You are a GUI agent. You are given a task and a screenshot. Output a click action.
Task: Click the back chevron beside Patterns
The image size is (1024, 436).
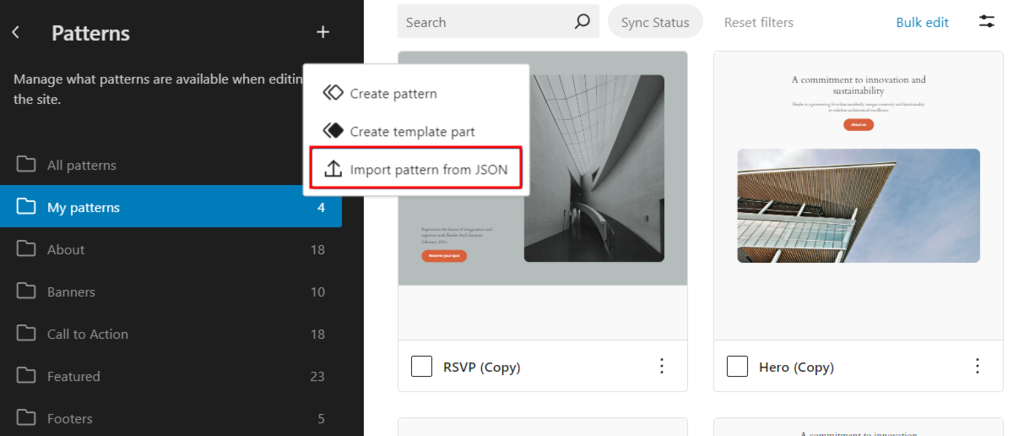16,32
